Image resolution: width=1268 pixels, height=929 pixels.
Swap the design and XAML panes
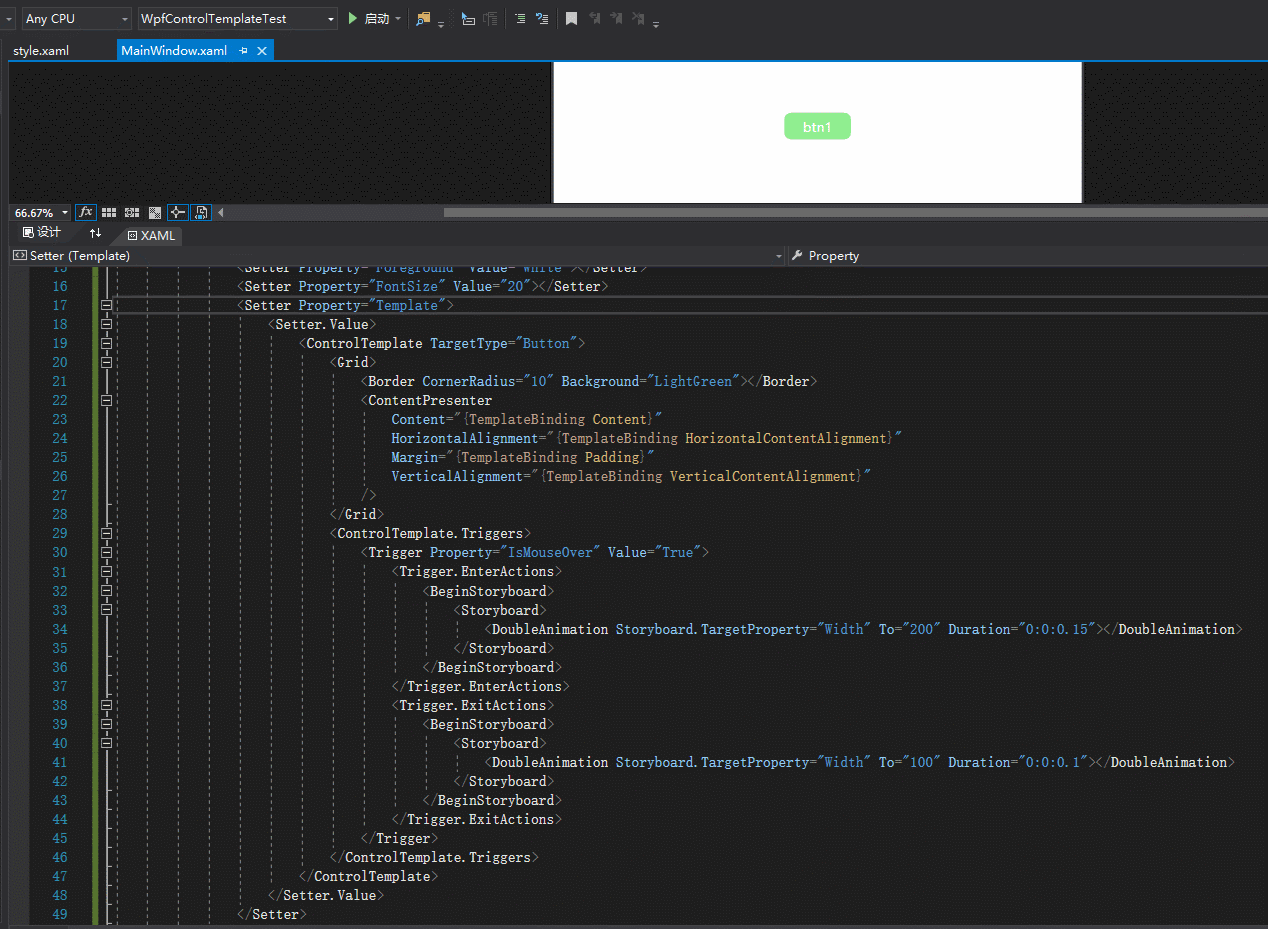[x=95, y=233]
